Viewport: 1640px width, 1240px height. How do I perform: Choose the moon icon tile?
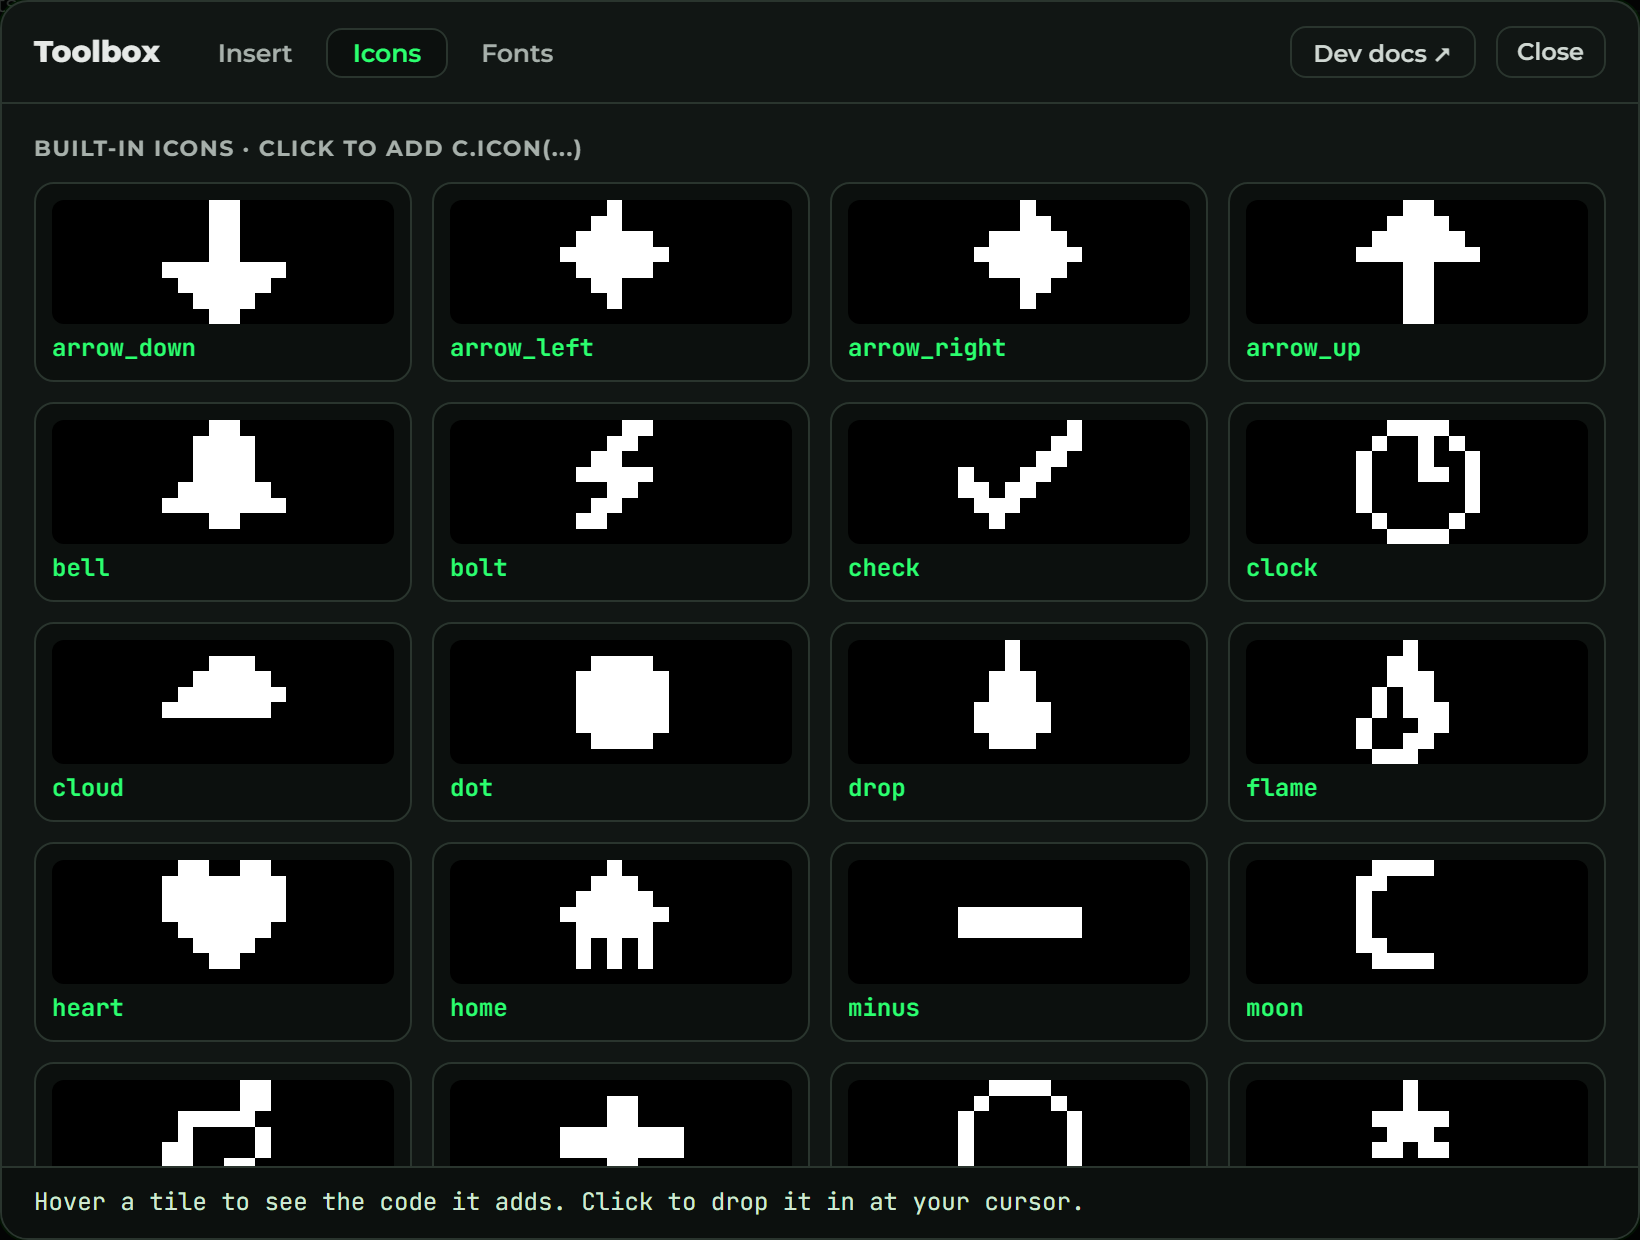(1417, 942)
